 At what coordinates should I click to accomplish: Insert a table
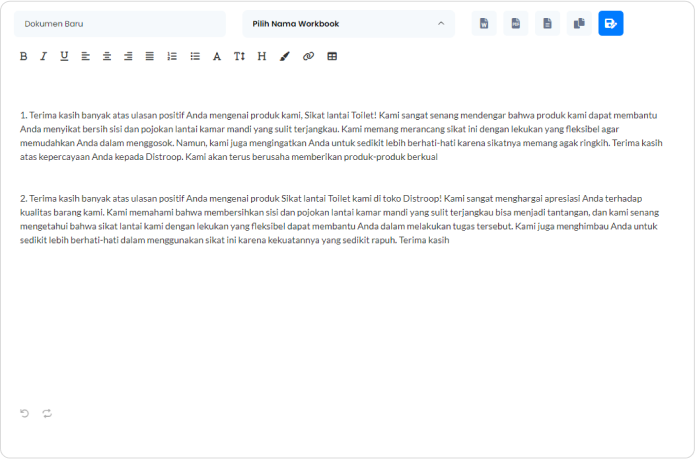332,56
